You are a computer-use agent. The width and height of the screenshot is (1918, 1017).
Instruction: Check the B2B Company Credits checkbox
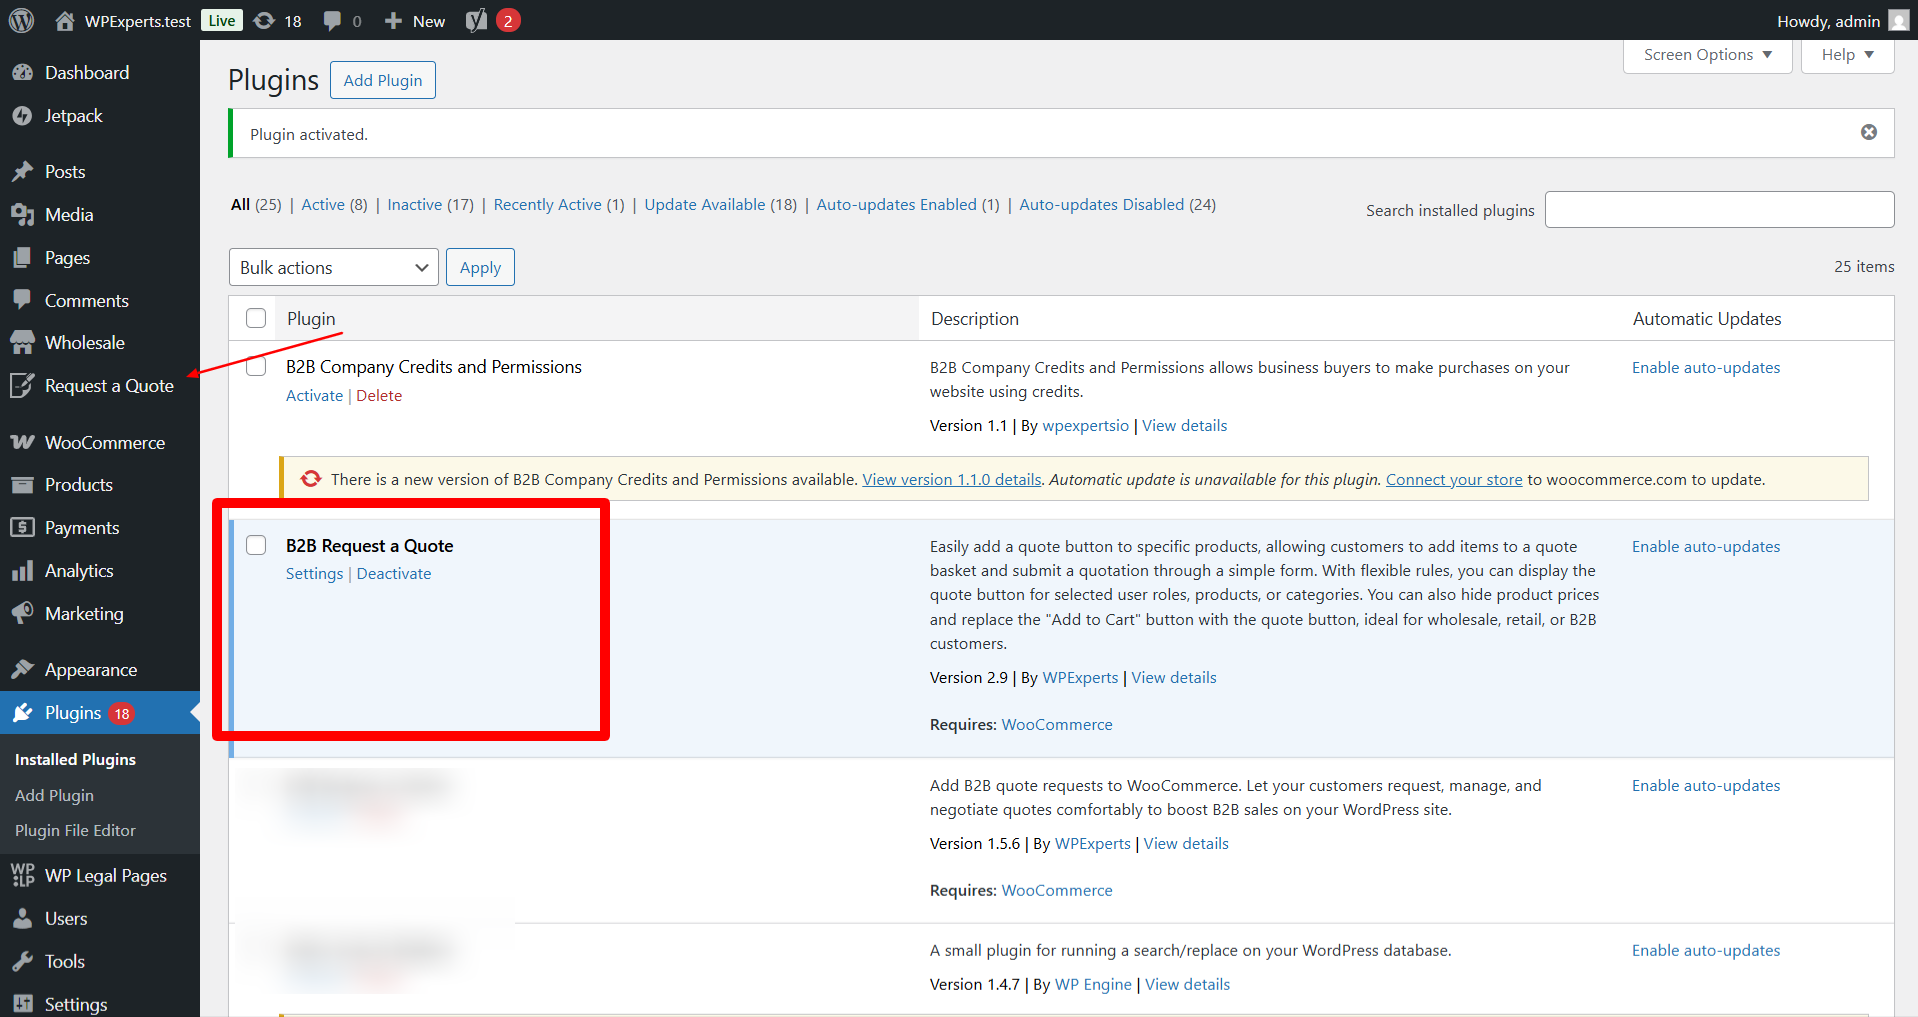click(256, 366)
